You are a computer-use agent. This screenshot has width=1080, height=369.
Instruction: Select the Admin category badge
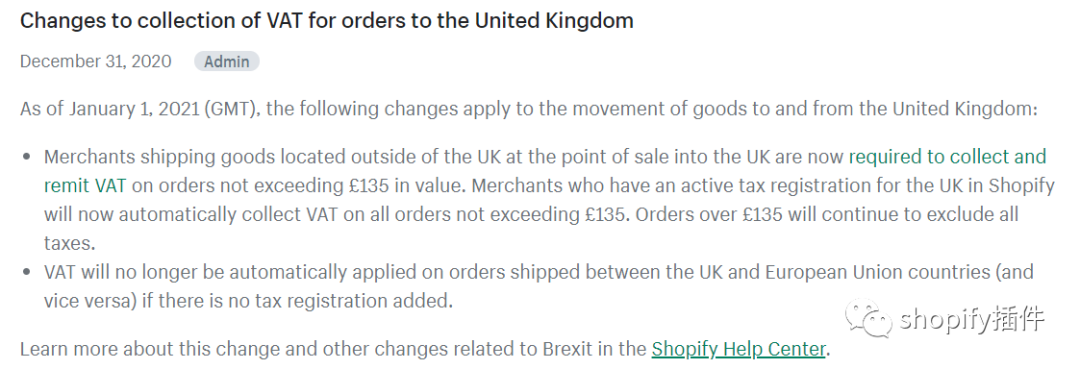pyautogui.click(x=227, y=61)
